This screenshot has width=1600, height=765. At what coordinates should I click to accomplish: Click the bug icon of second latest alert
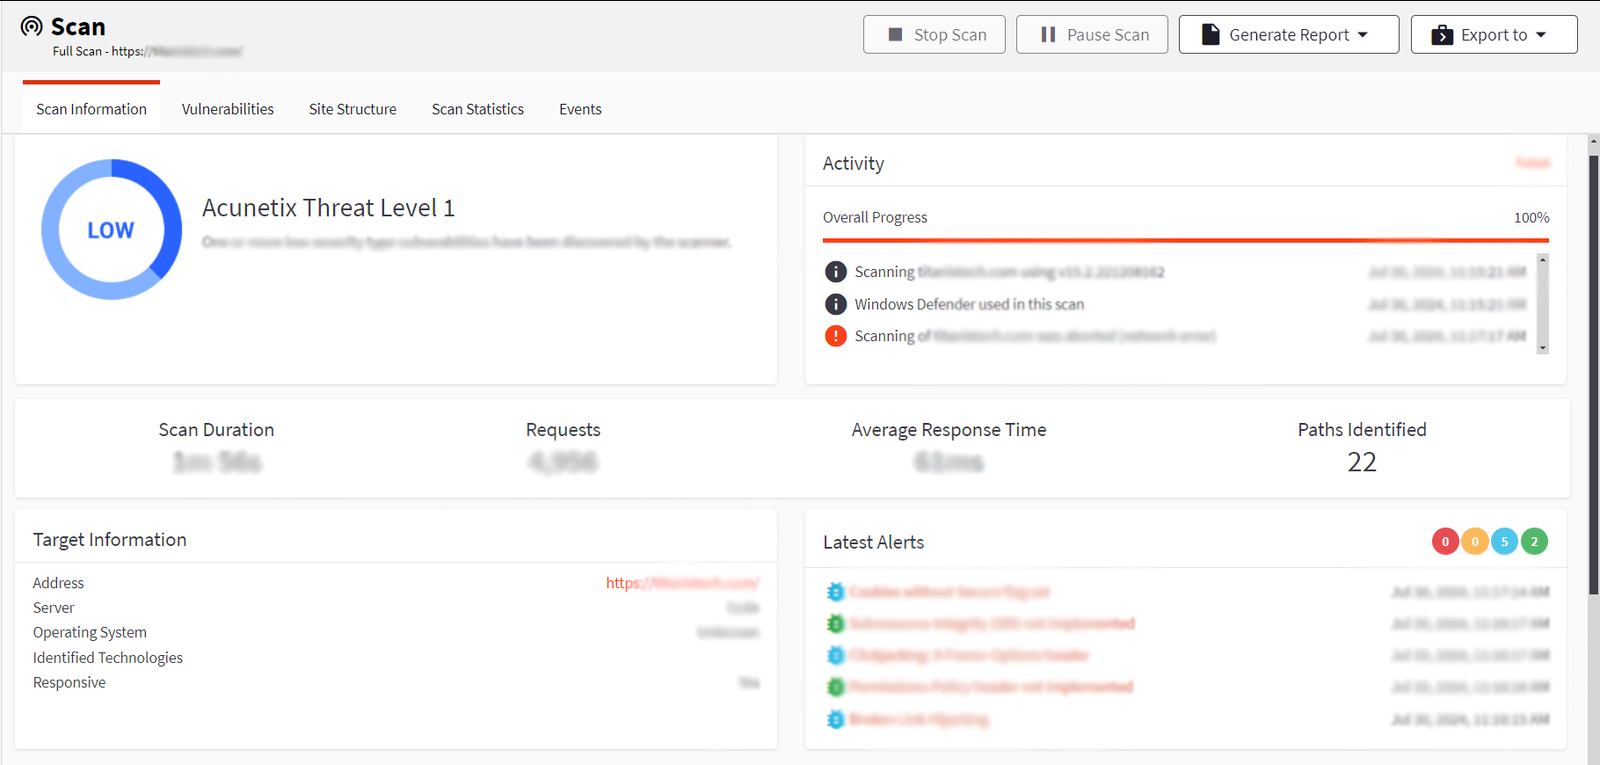836,624
